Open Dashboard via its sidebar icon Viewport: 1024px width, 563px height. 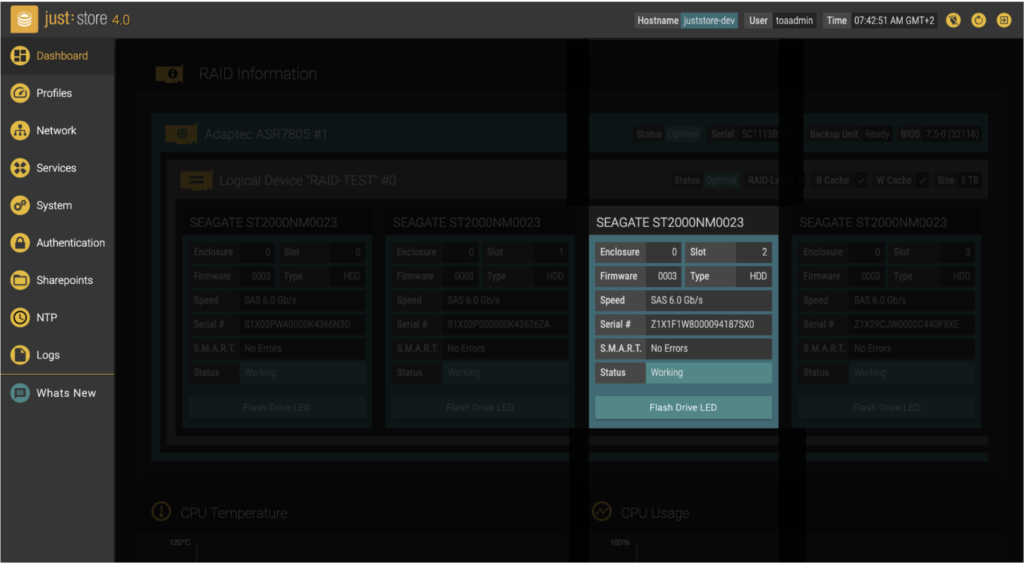point(21,56)
